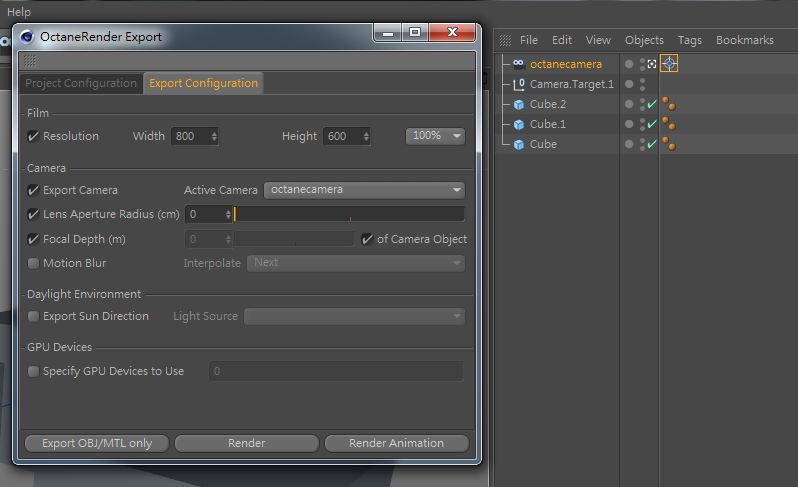Click the Height stepper arrows
This screenshot has width=798, height=487.
click(366, 136)
